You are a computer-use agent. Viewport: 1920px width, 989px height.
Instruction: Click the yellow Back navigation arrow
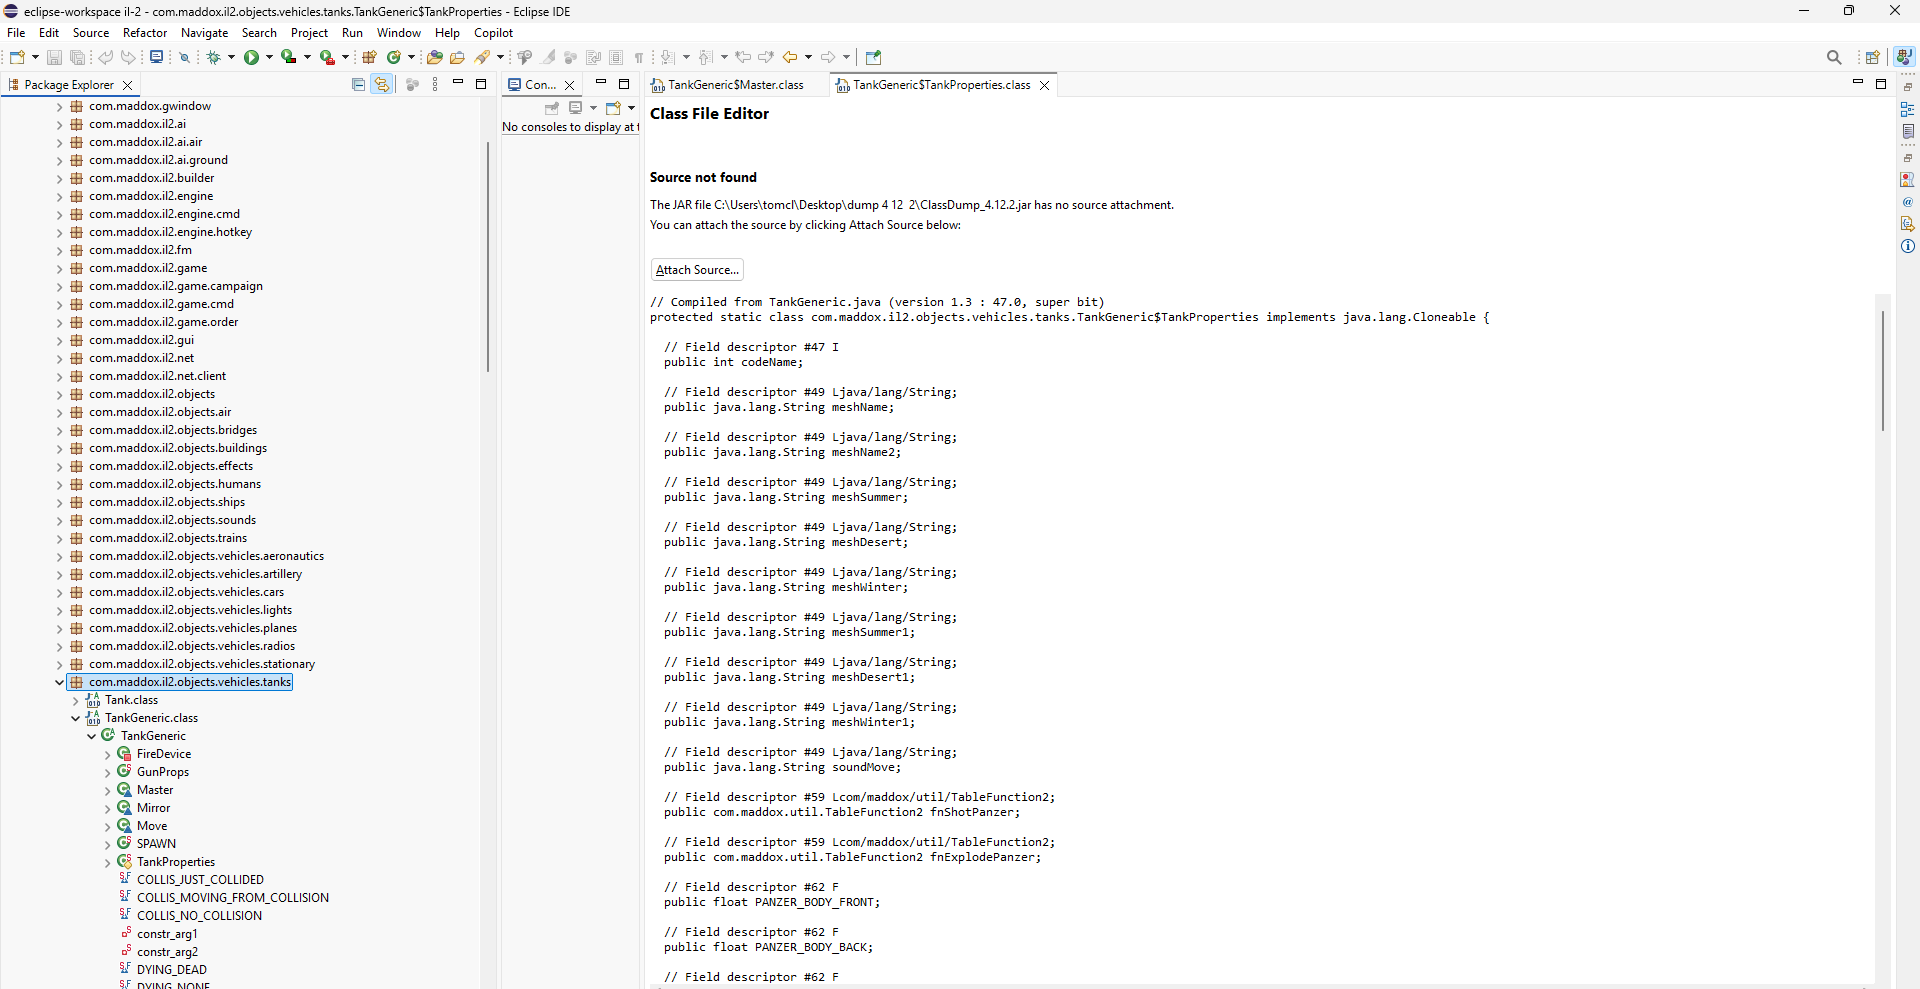tap(790, 57)
